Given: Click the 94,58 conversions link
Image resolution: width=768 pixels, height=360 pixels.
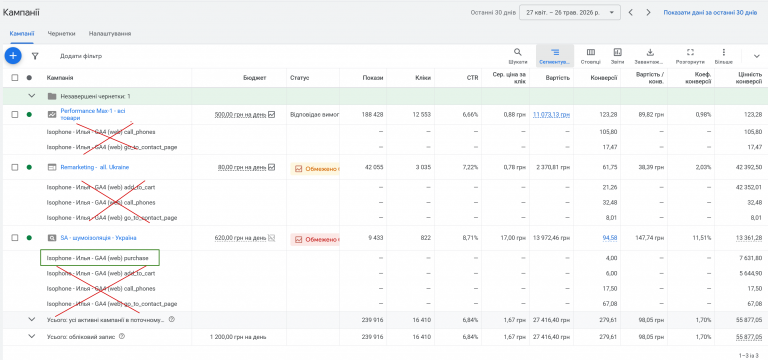Looking at the screenshot, I should pos(610,238).
